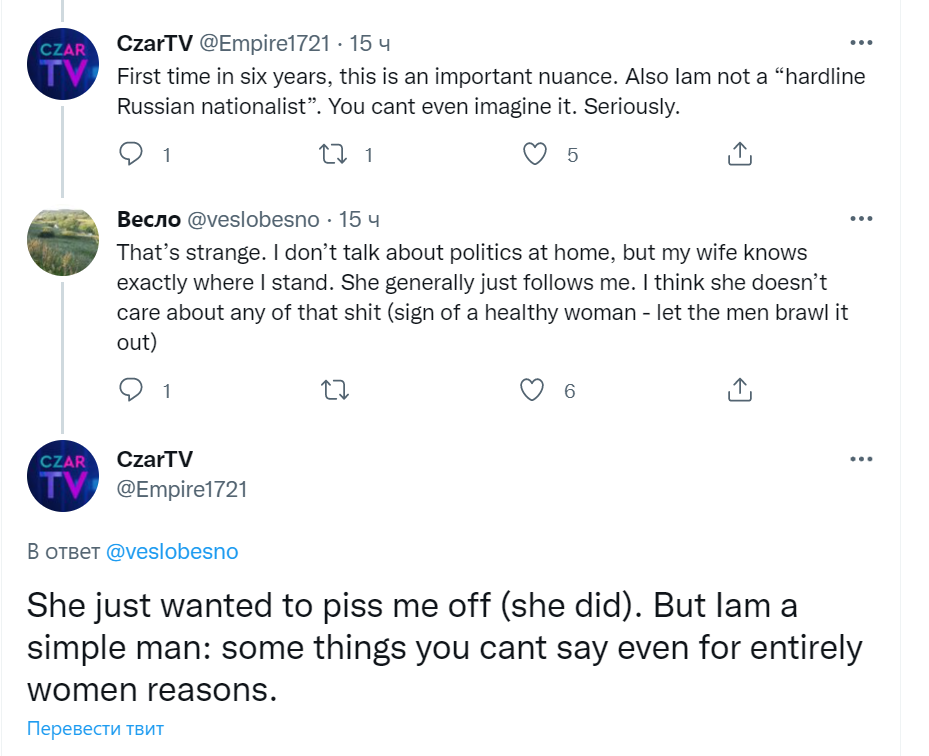This screenshot has height=756, width=929.
Task: Open CzarTV avatar on the first tweet
Action: click(62, 64)
